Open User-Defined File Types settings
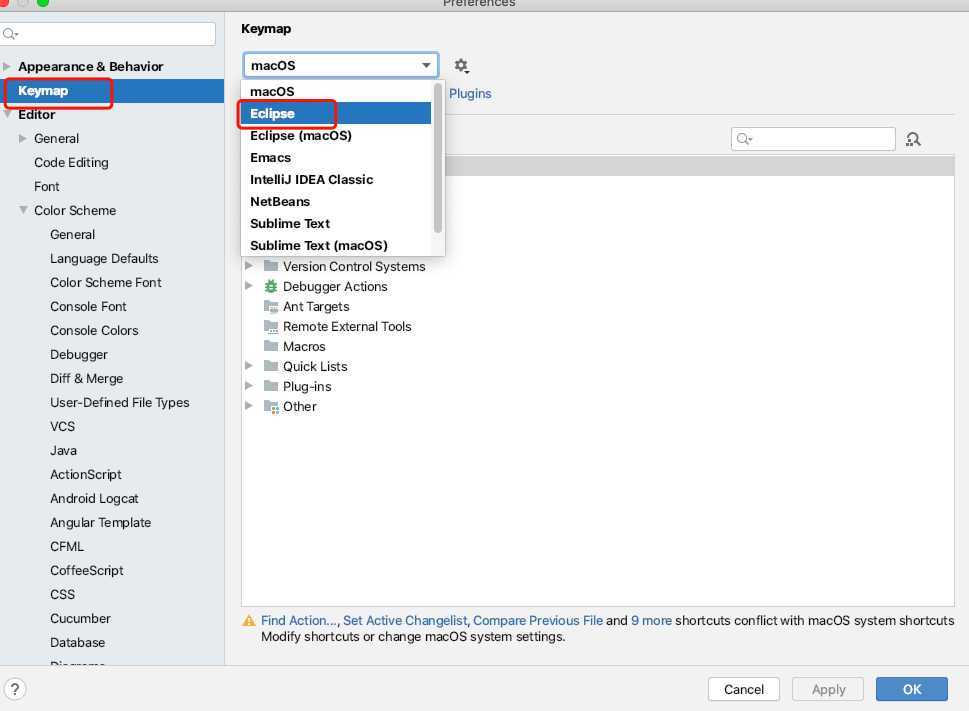 pyautogui.click(x=119, y=403)
